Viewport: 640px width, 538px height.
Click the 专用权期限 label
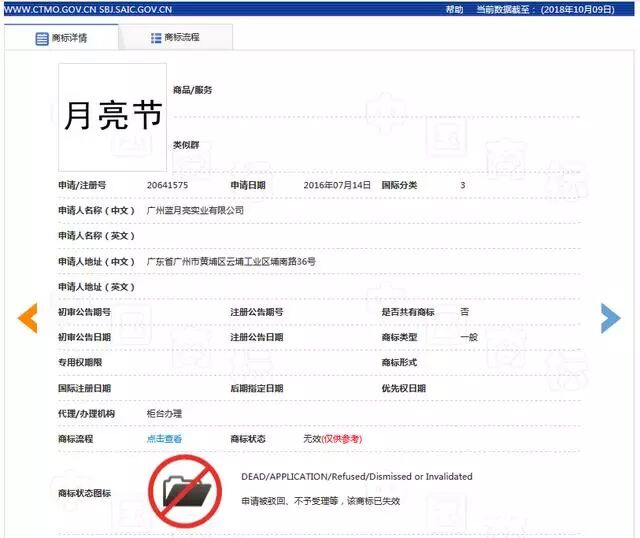80,362
